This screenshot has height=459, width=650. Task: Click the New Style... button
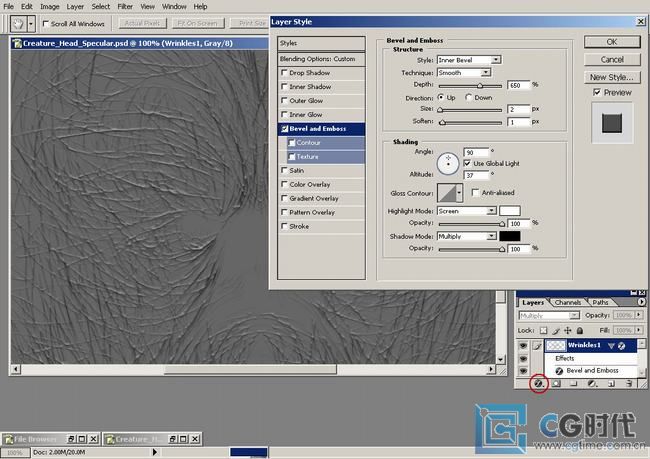(612, 77)
